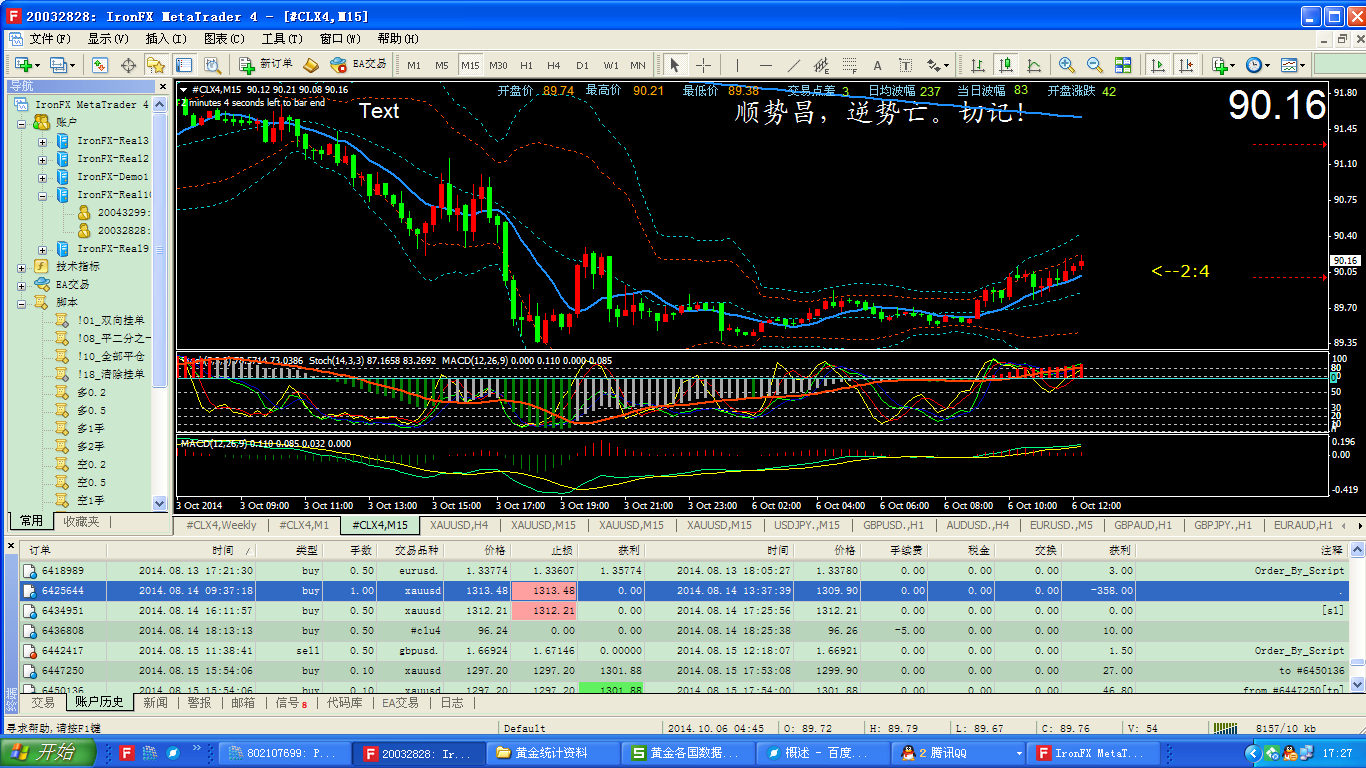This screenshot has width=1366, height=768.
Task: Switch to the 新闻 terminal tab
Action: 155,703
